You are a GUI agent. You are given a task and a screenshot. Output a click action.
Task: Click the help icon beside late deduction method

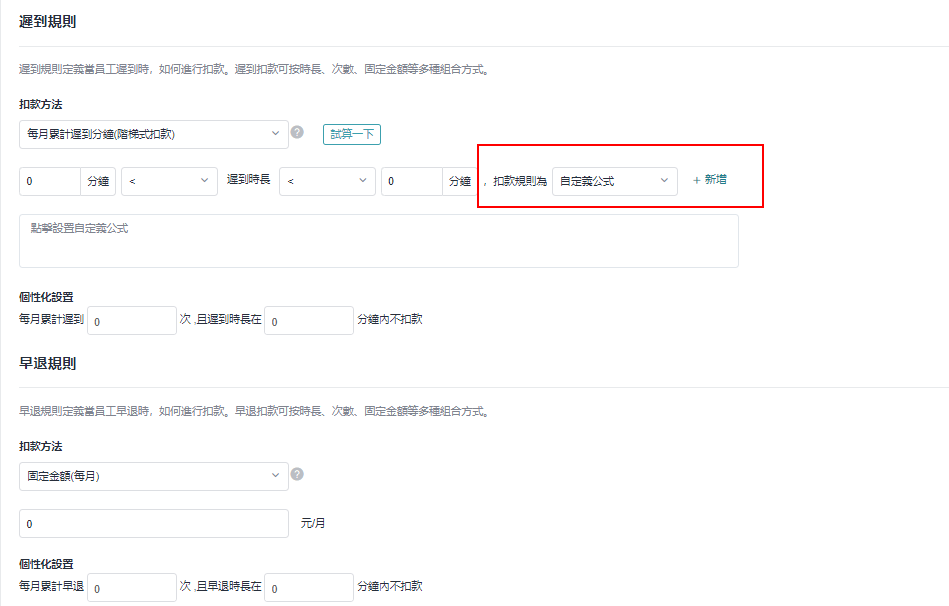pos(297,133)
